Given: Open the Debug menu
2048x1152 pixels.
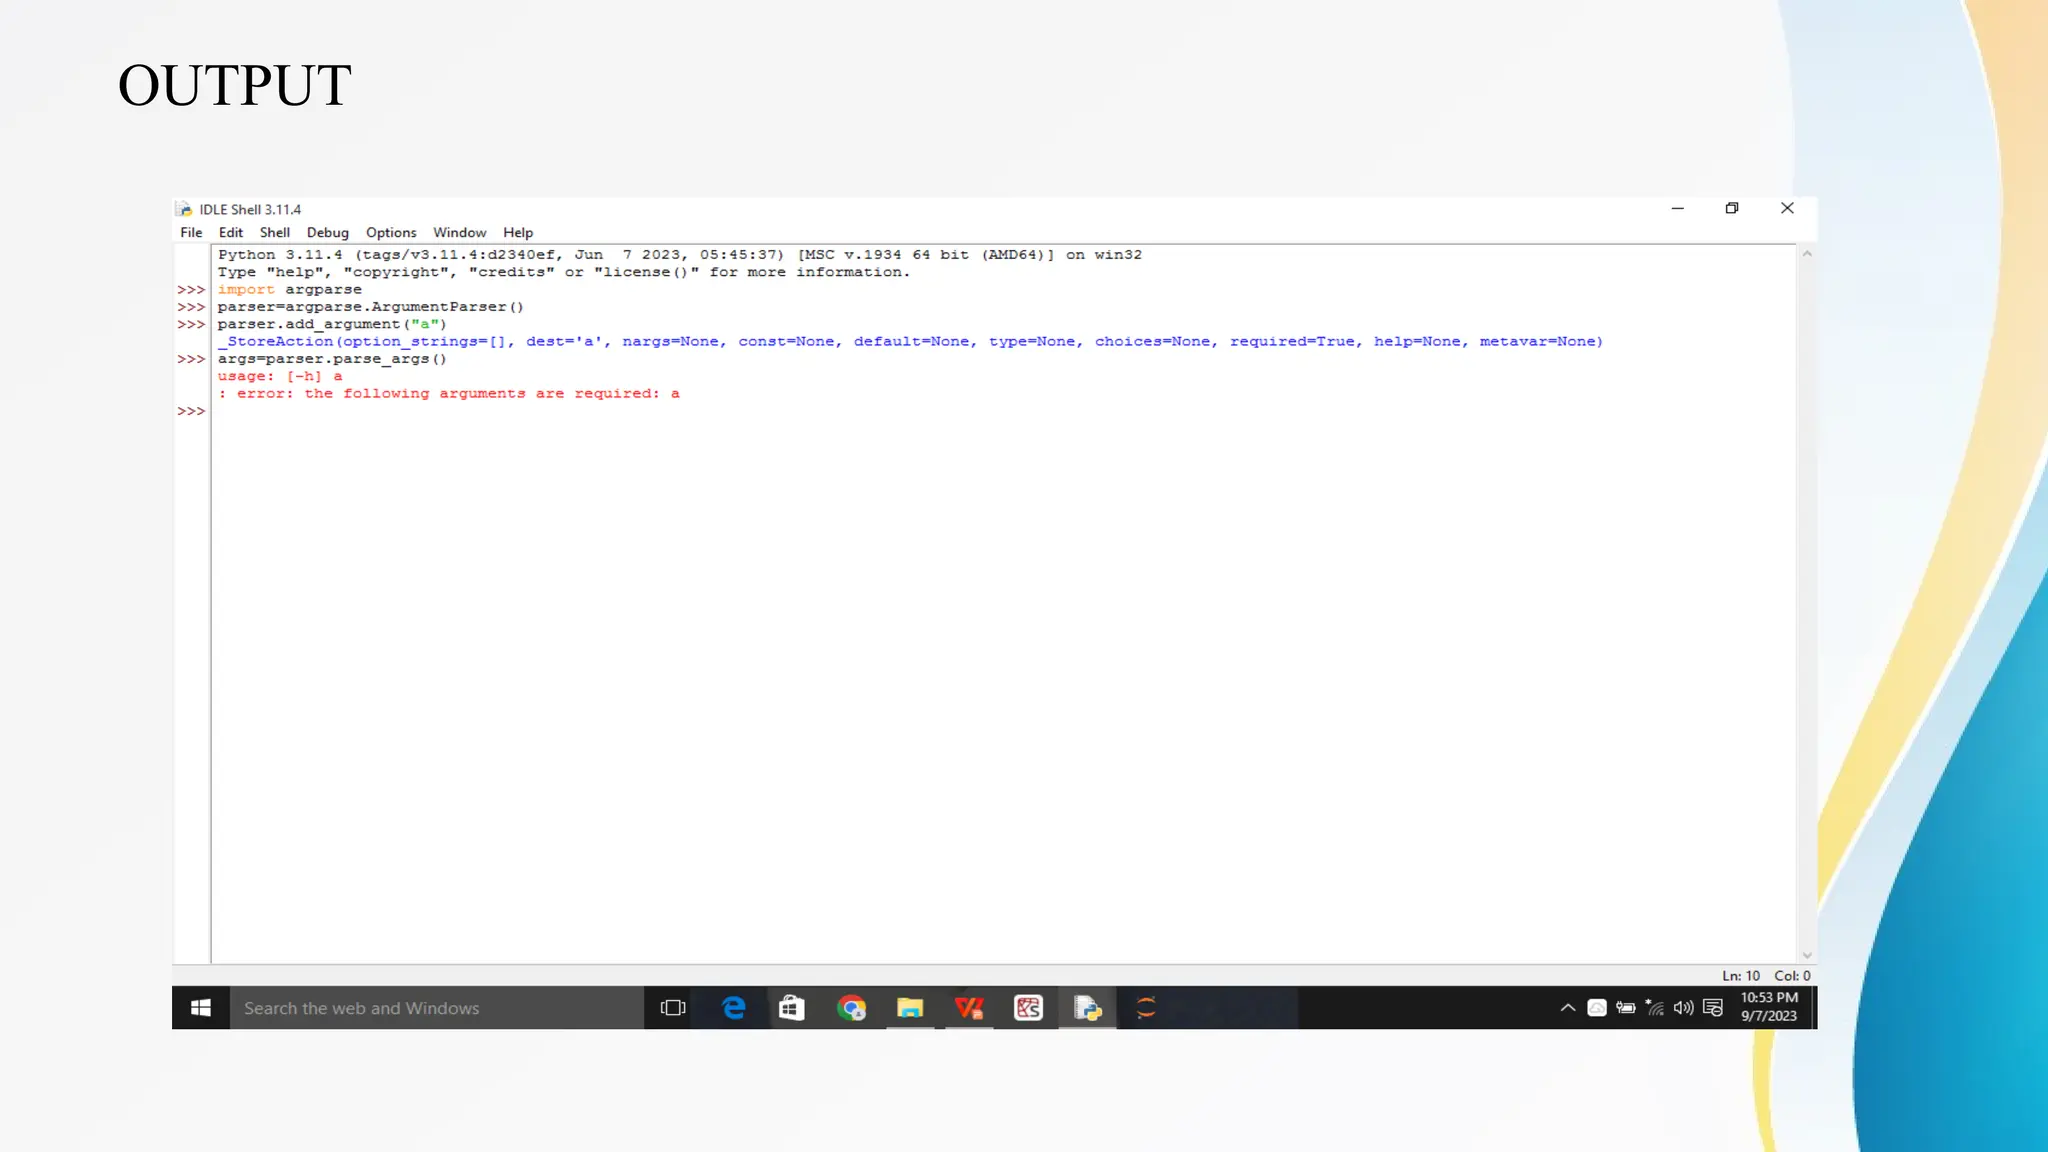Looking at the screenshot, I should tap(327, 232).
